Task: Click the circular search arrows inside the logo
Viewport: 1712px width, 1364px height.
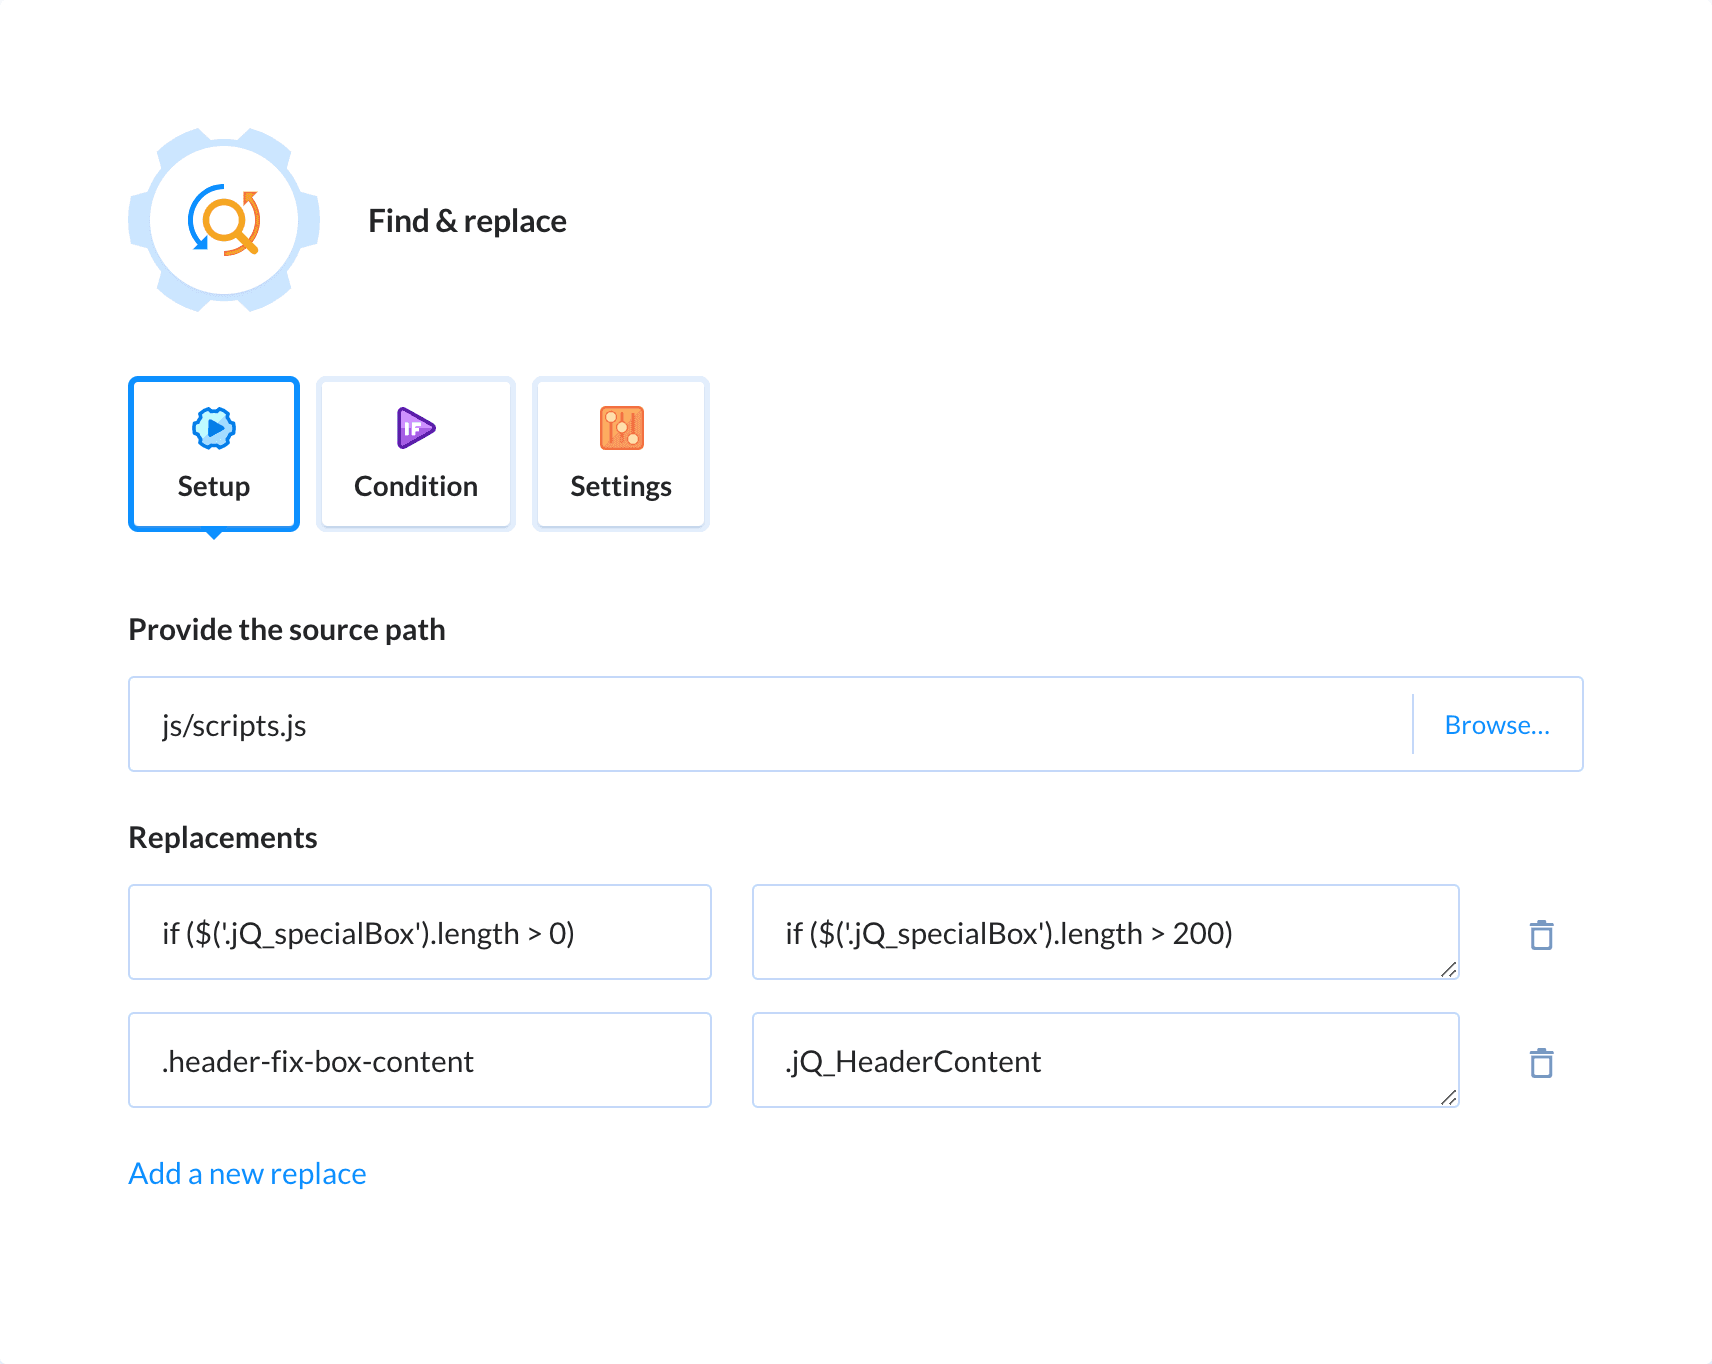Action: (223, 219)
